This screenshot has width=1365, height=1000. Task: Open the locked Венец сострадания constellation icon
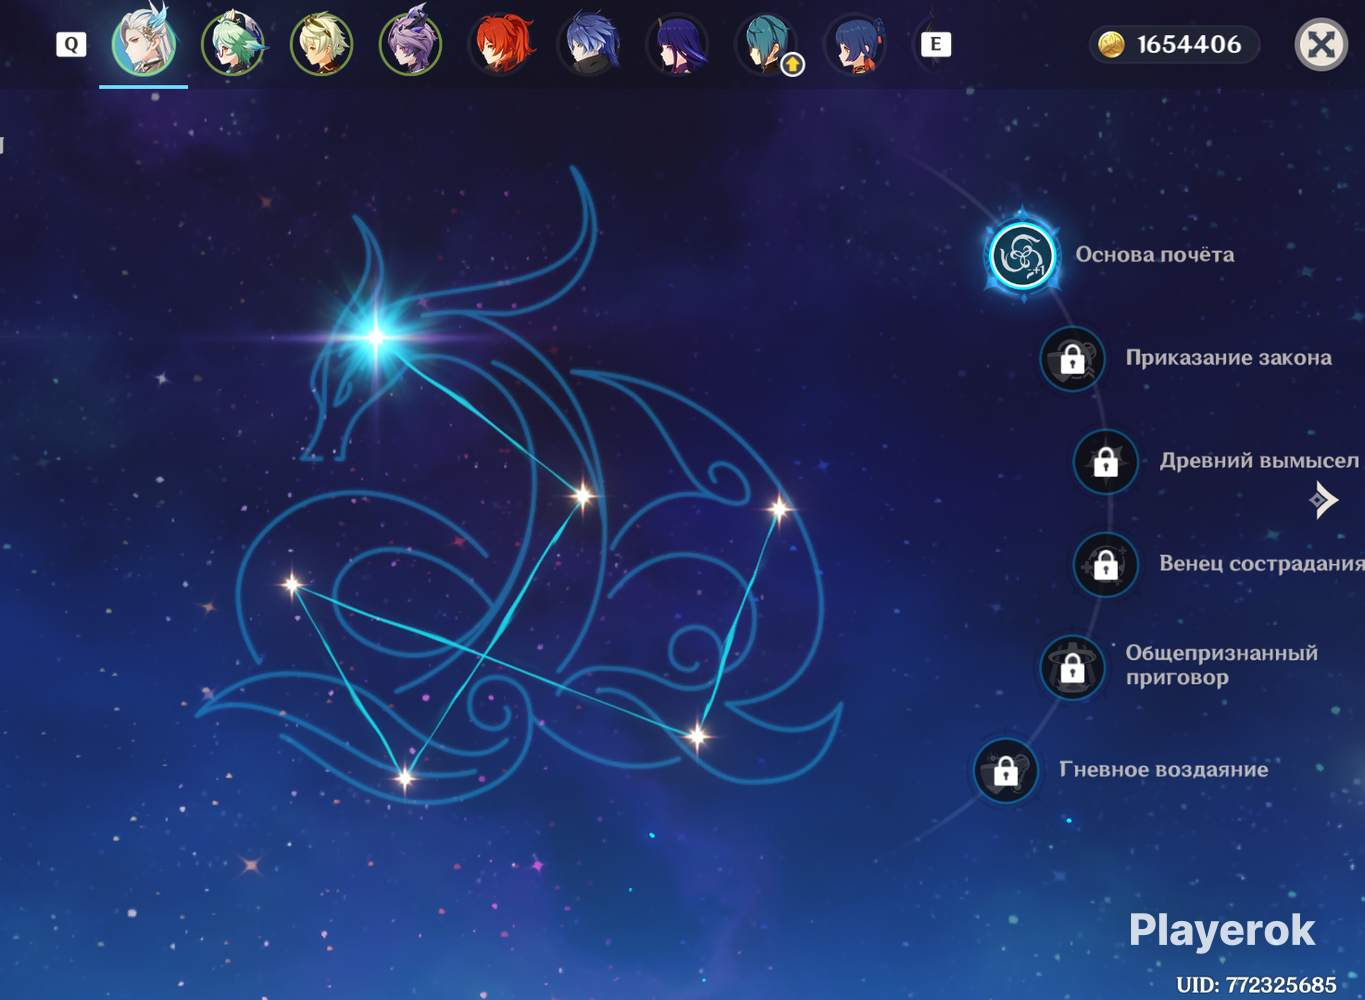point(1105,564)
